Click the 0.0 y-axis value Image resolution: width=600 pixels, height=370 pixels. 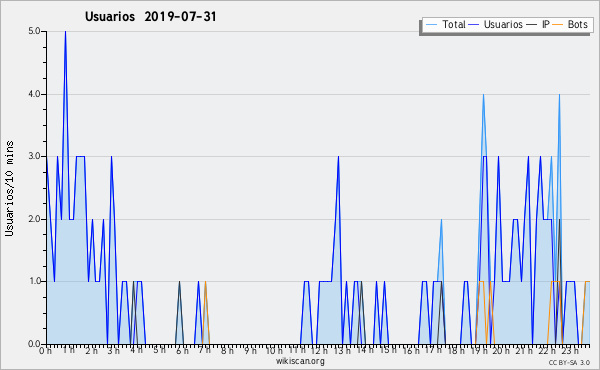click(x=34, y=344)
